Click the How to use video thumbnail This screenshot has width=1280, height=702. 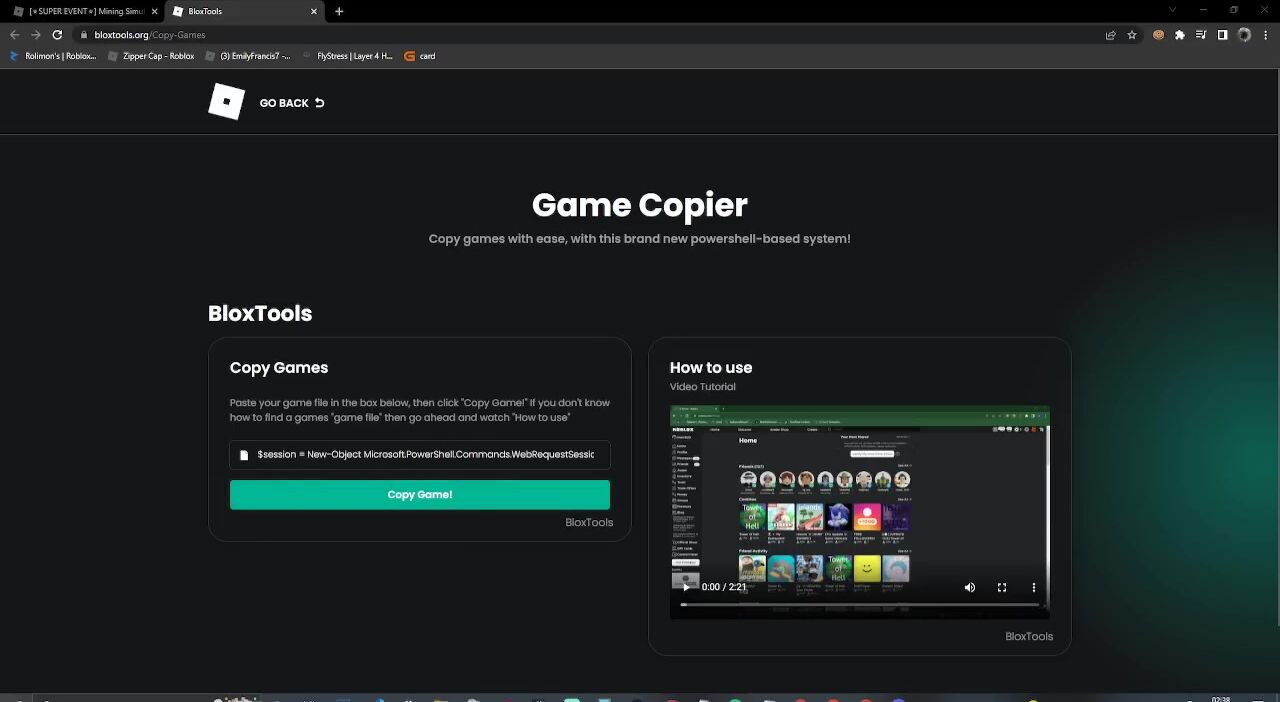860,512
